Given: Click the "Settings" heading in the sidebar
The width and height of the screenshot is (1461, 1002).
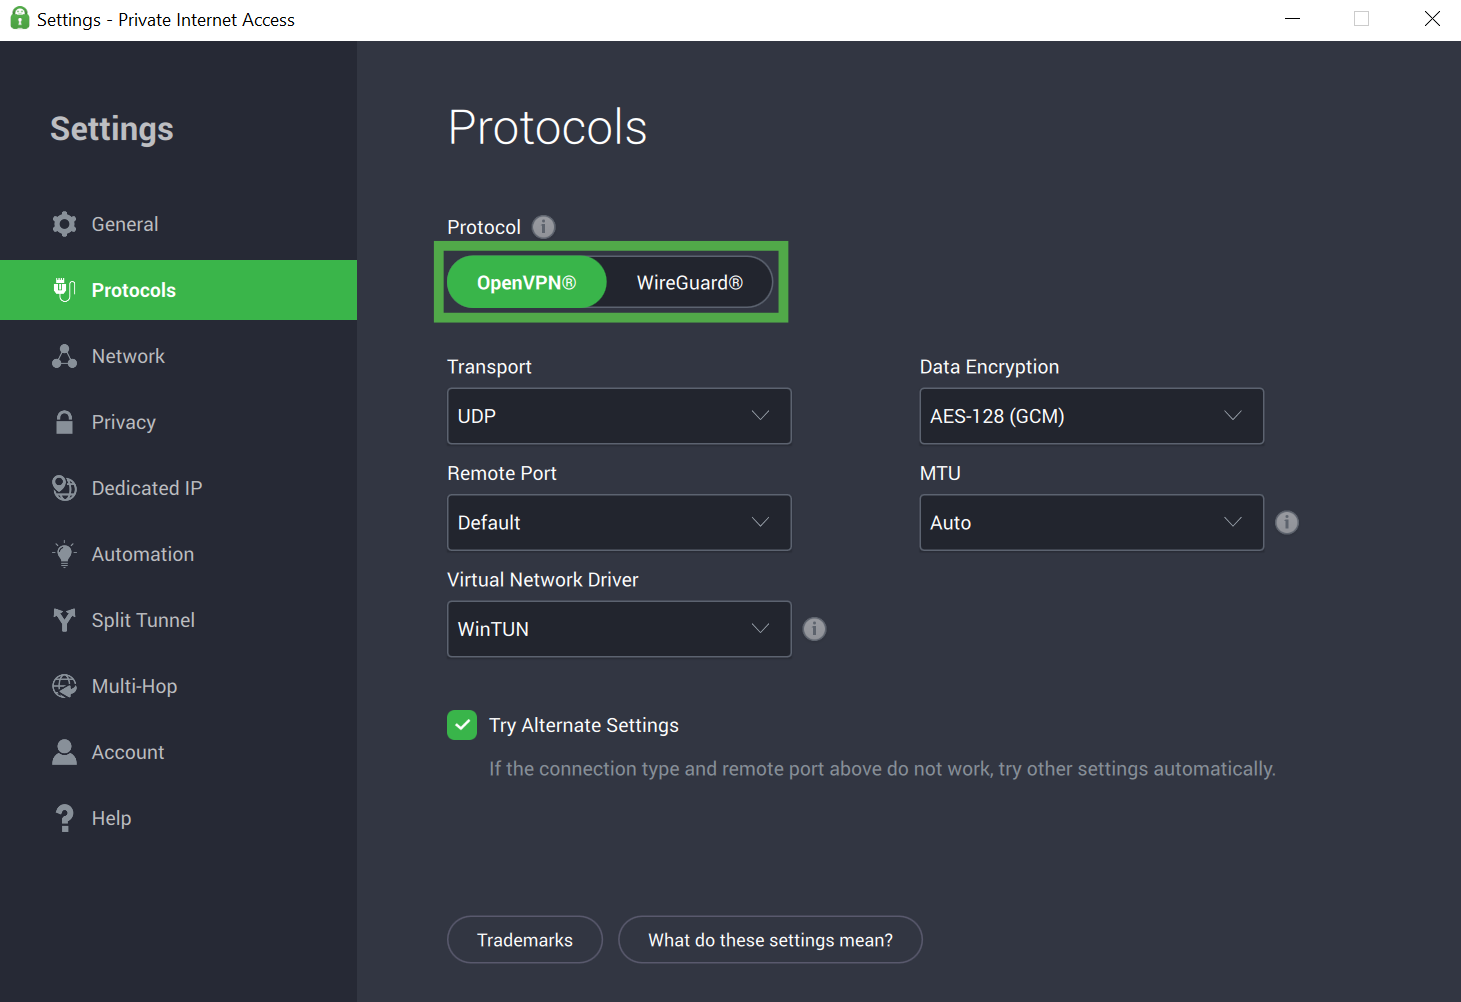Looking at the screenshot, I should click(112, 129).
